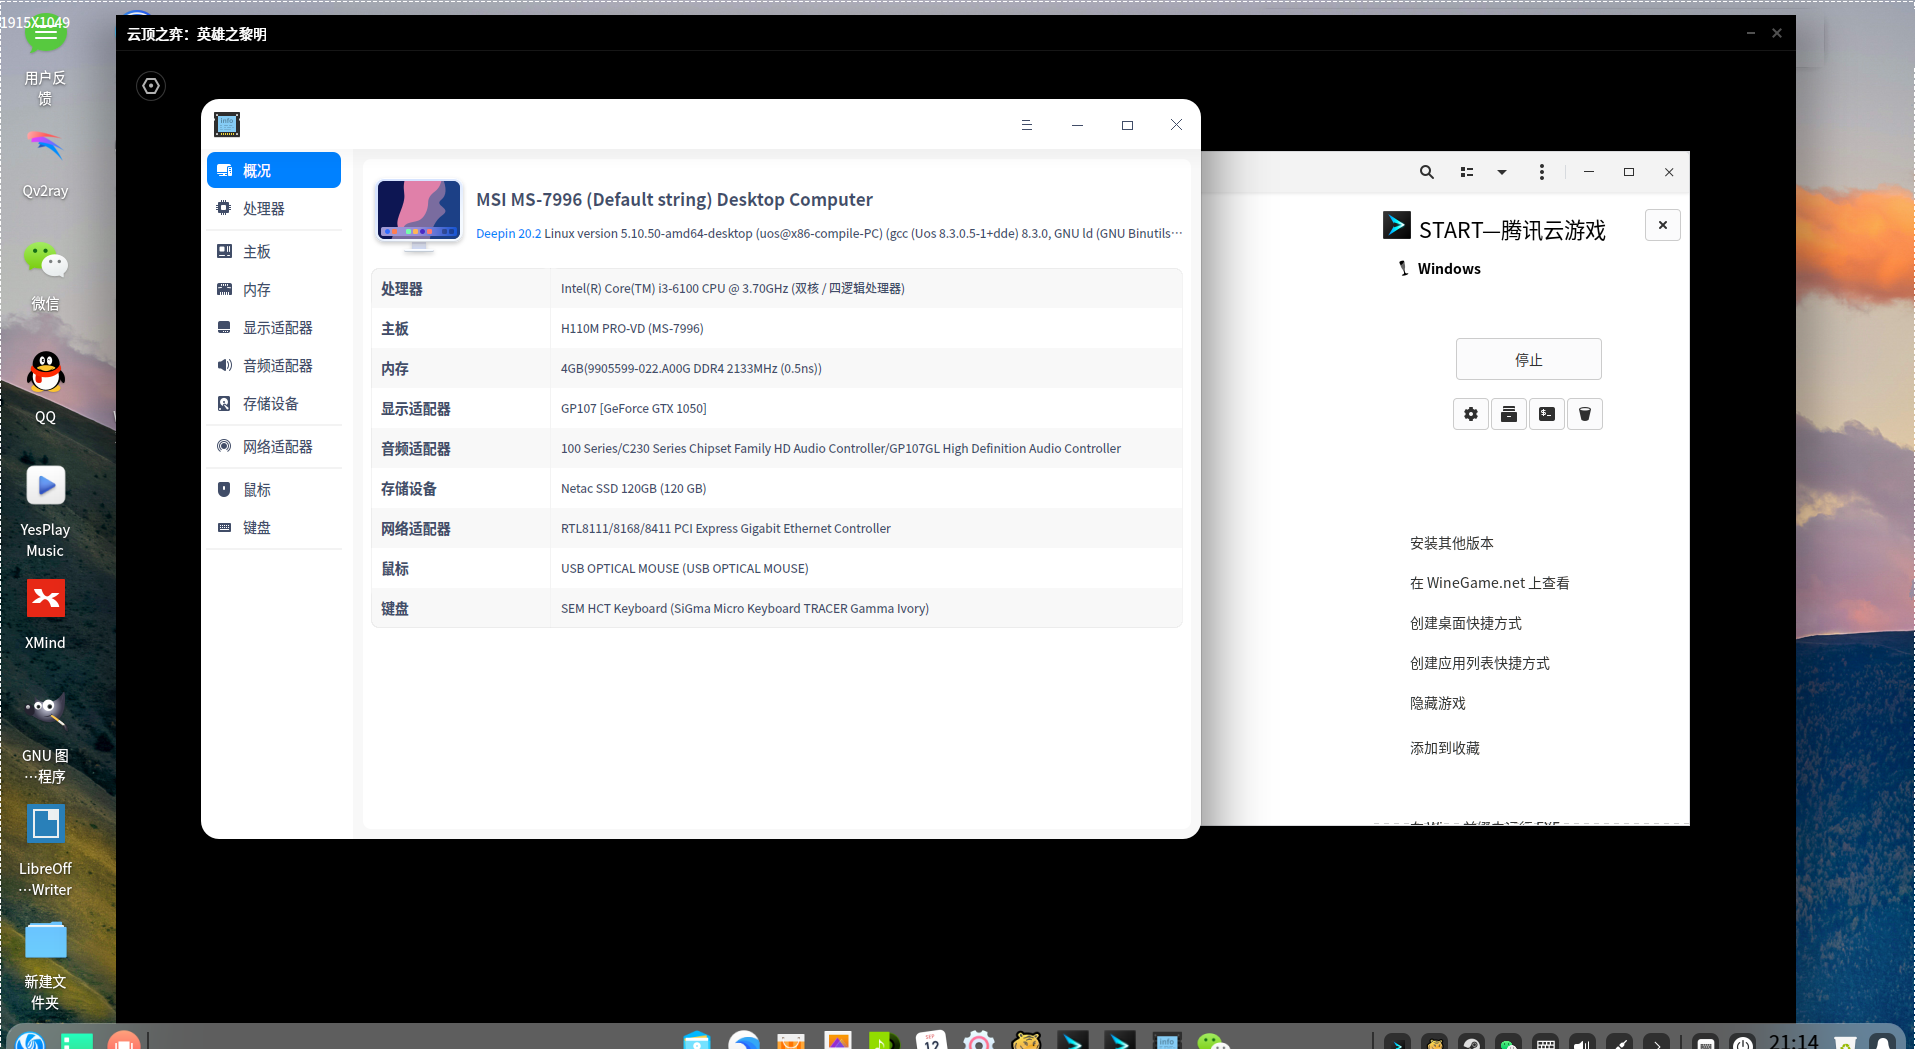This screenshot has height=1049, width=1915.
Task: Open the device manager hamburger menu
Action: pos(1026,125)
